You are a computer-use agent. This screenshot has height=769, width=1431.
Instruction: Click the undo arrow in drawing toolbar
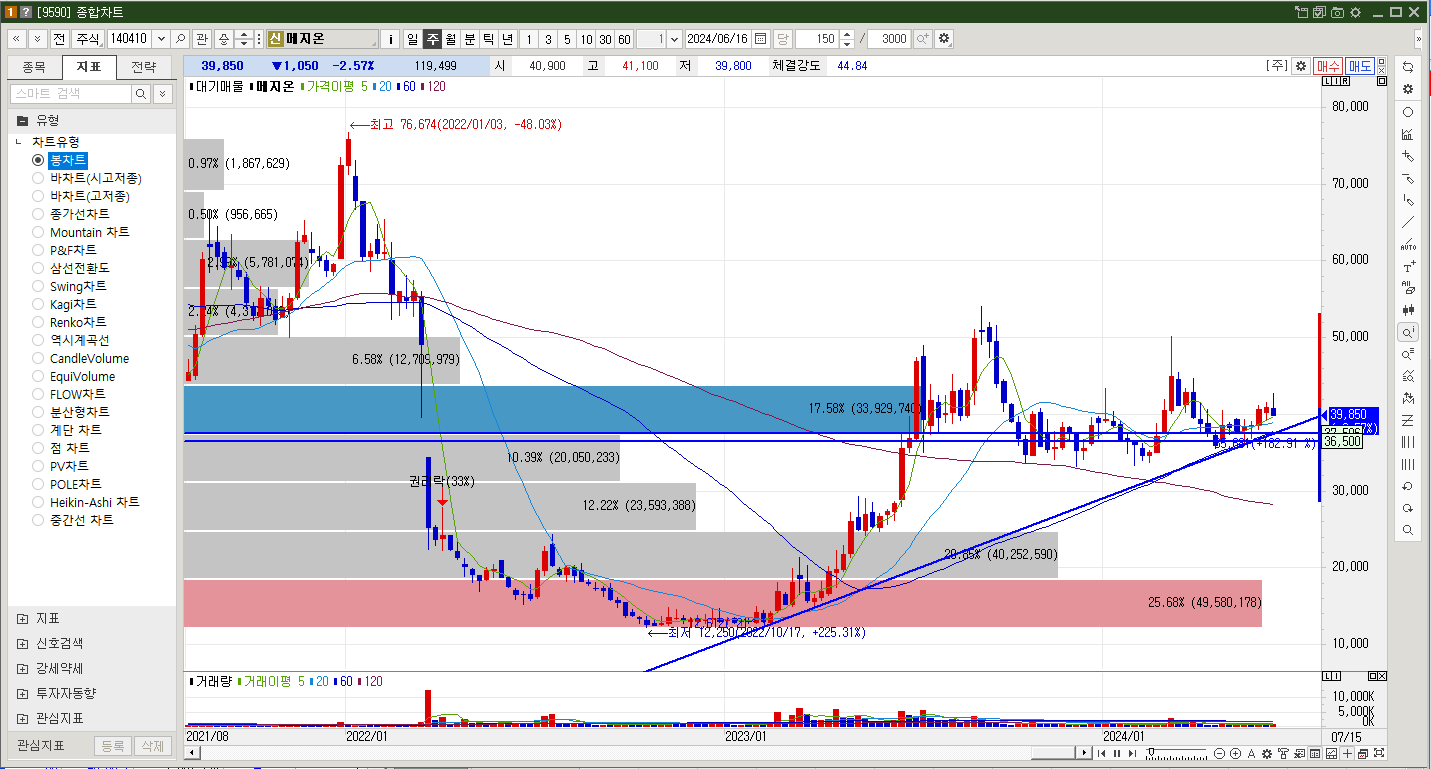point(1408,486)
